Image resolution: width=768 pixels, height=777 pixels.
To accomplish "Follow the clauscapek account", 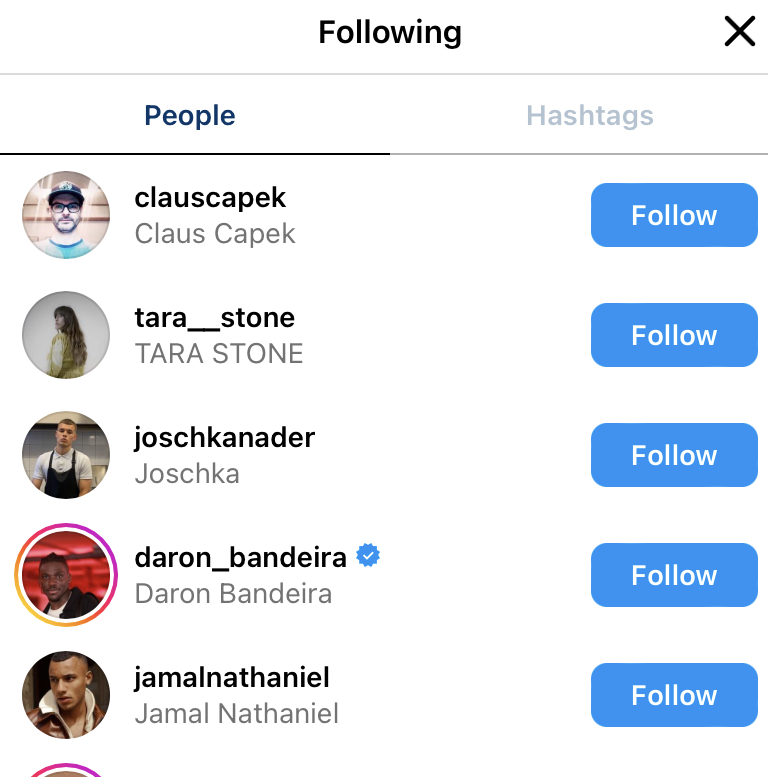I will point(674,215).
